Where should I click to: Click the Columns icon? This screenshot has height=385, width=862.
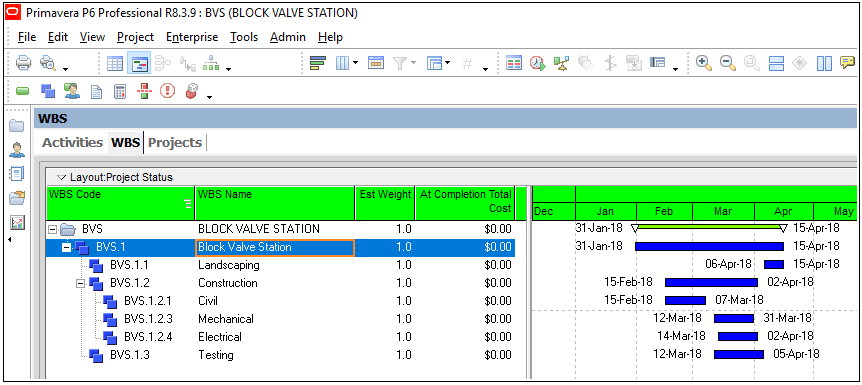point(342,63)
